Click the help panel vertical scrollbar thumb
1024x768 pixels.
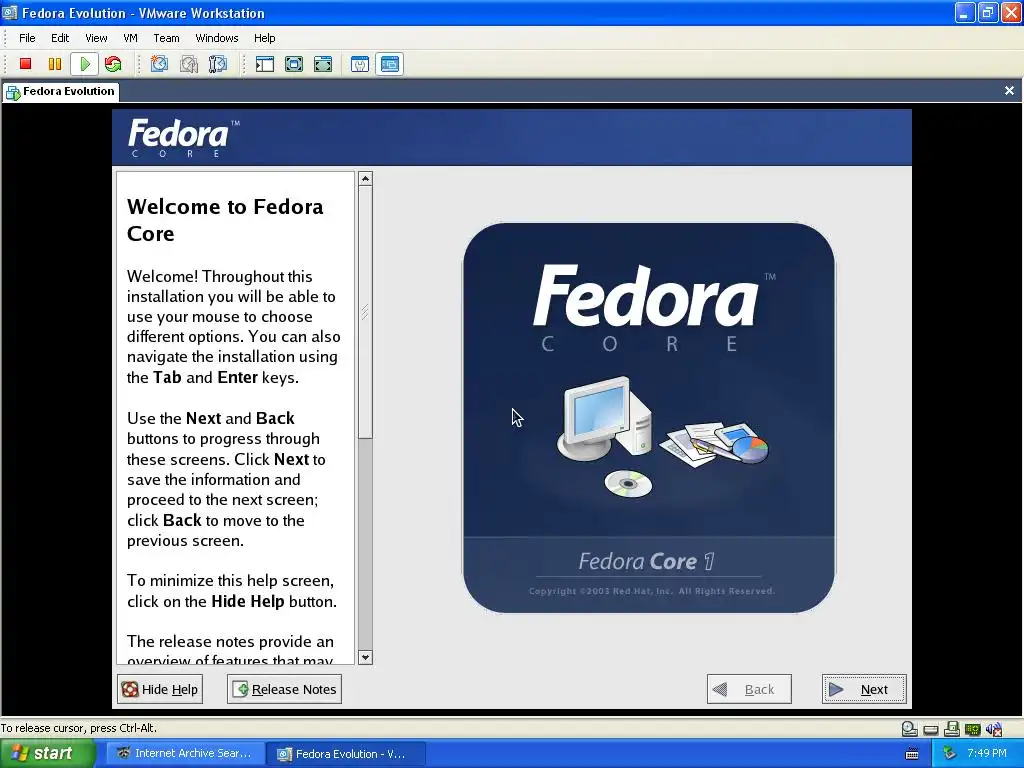[366, 312]
